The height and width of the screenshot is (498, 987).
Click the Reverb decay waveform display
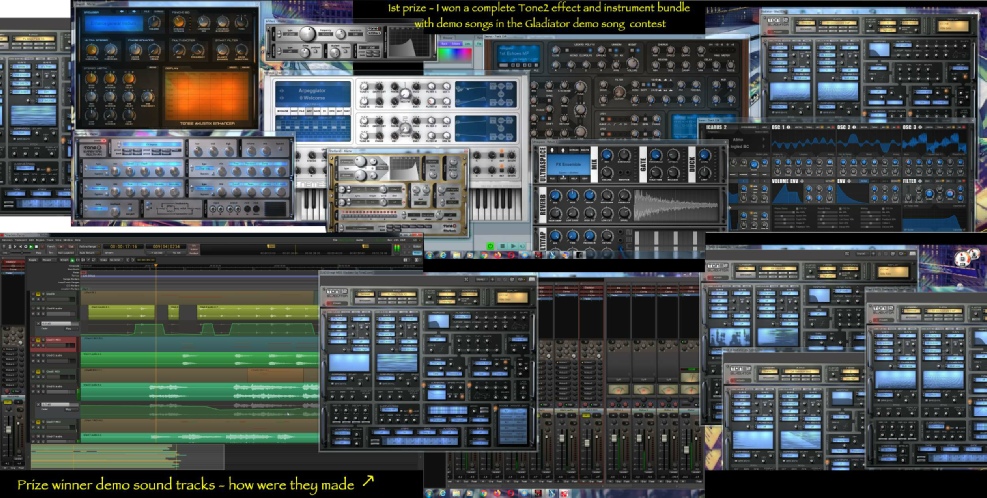point(675,204)
